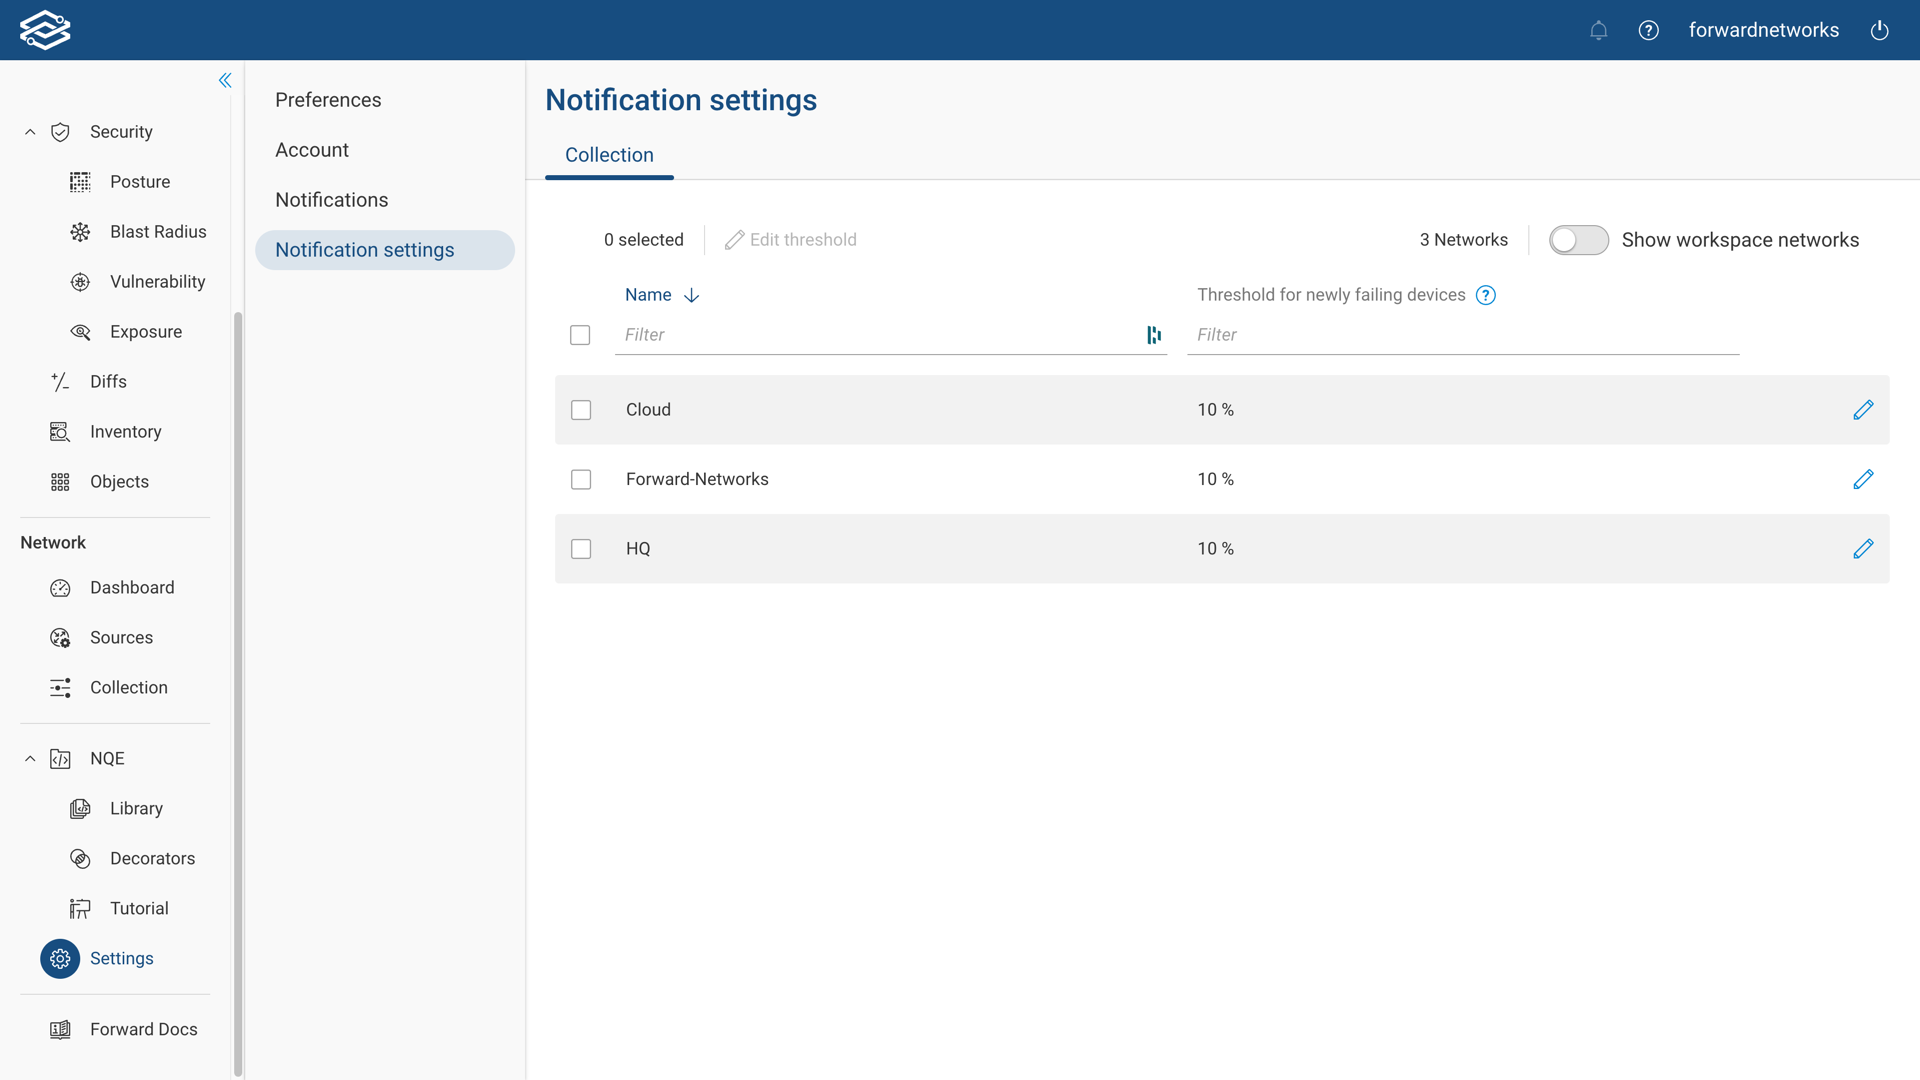Image resolution: width=1920 pixels, height=1080 pixels.
Task: Open help via question mark icon
Action: point(1648,30)
